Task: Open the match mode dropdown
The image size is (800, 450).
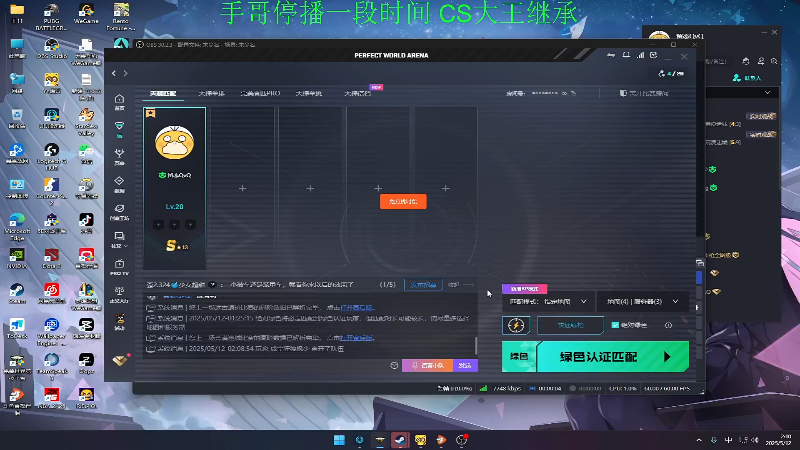Action: tap(548, 302)
